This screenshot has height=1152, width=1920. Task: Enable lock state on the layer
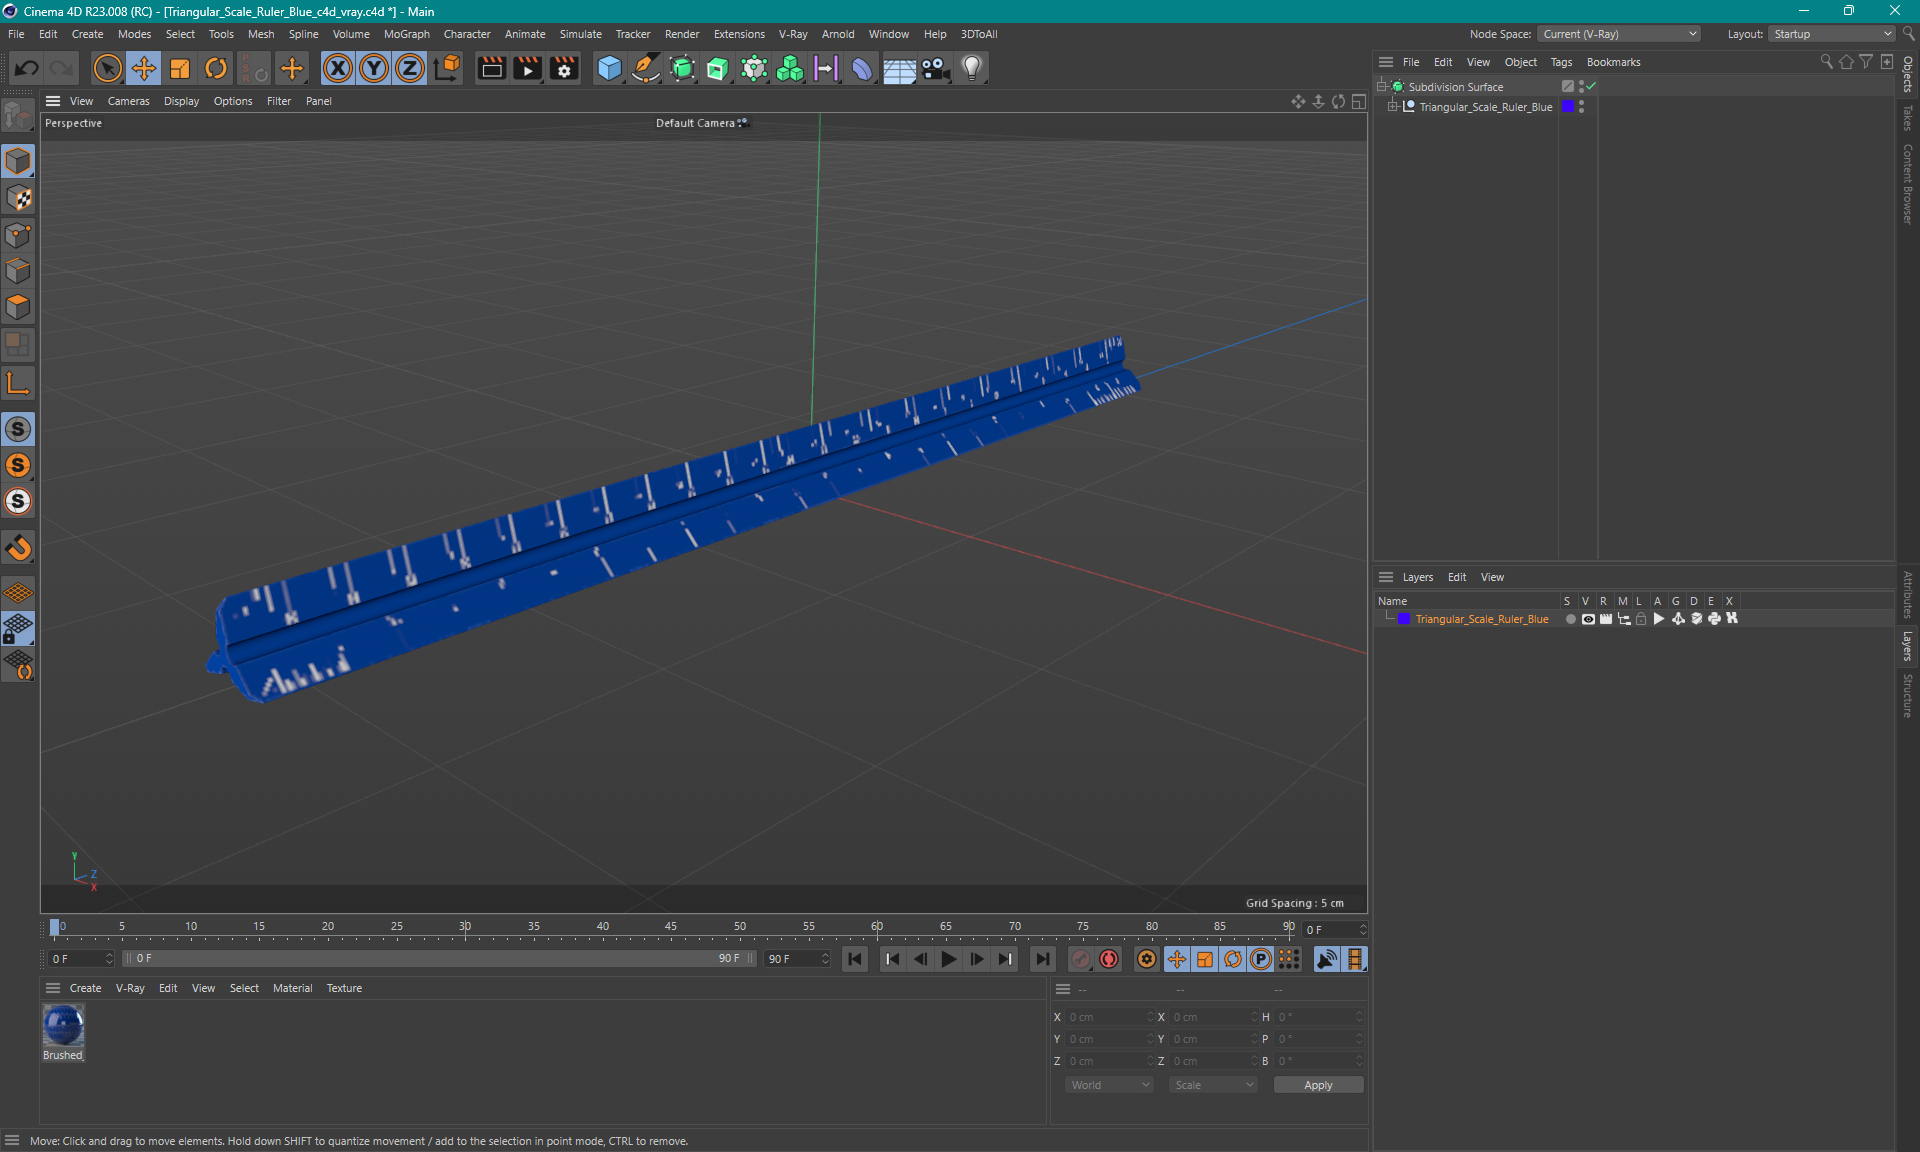tap(1640, 619)
